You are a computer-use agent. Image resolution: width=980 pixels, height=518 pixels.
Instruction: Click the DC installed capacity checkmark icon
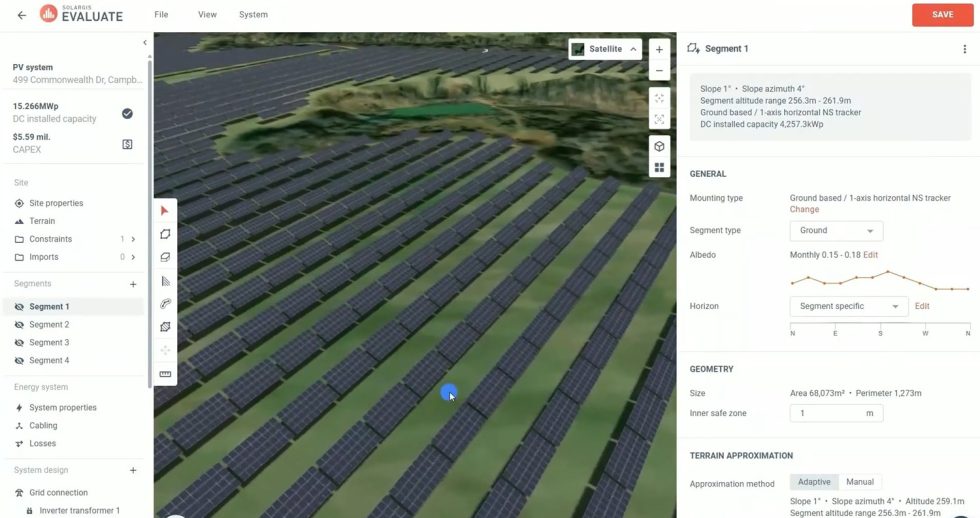pos(128,113)
